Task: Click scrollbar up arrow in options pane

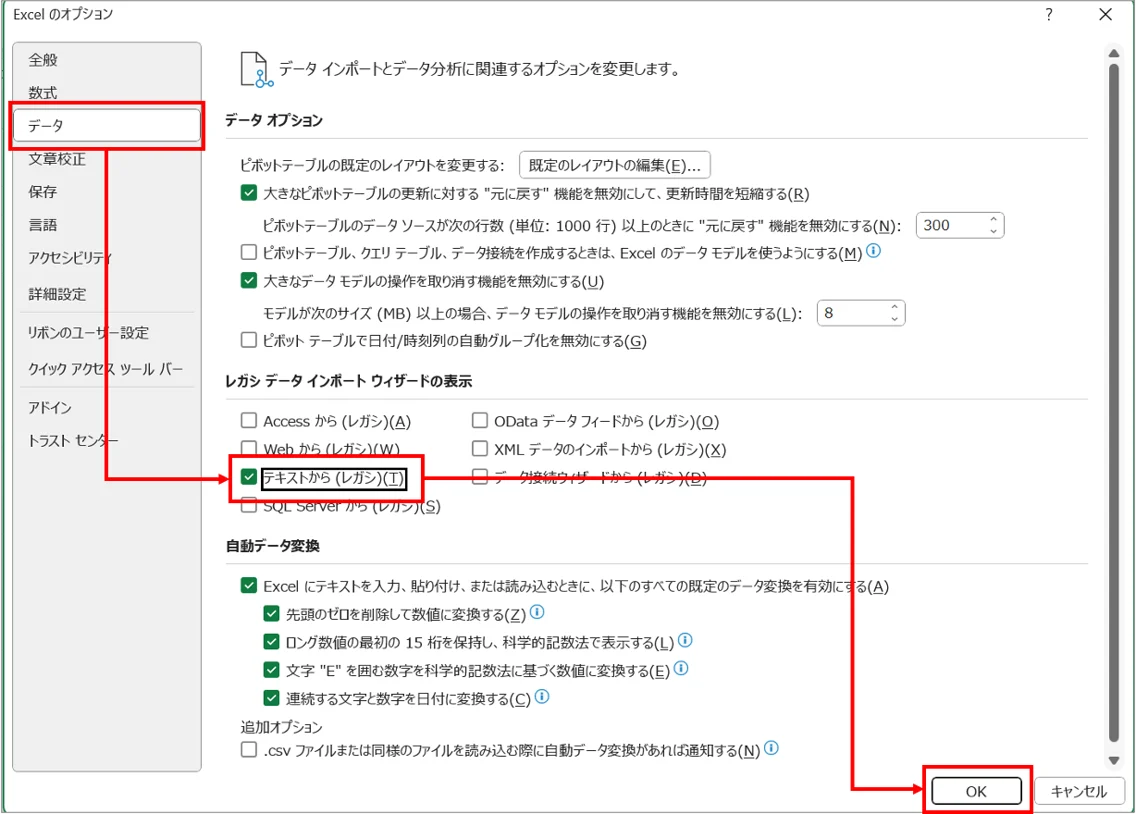Action: [1114, 54]
